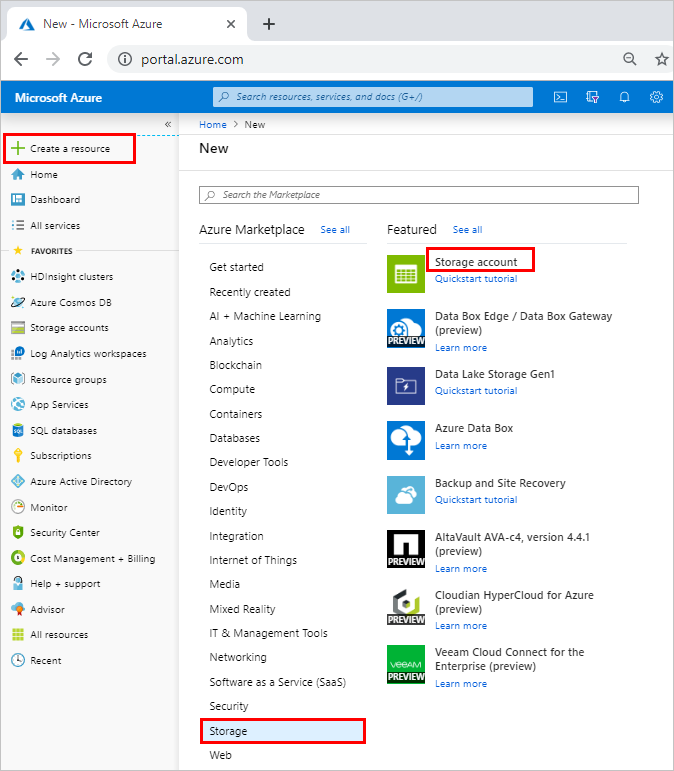Click the Search resources, services, and docs box

(x=373, y=97)
